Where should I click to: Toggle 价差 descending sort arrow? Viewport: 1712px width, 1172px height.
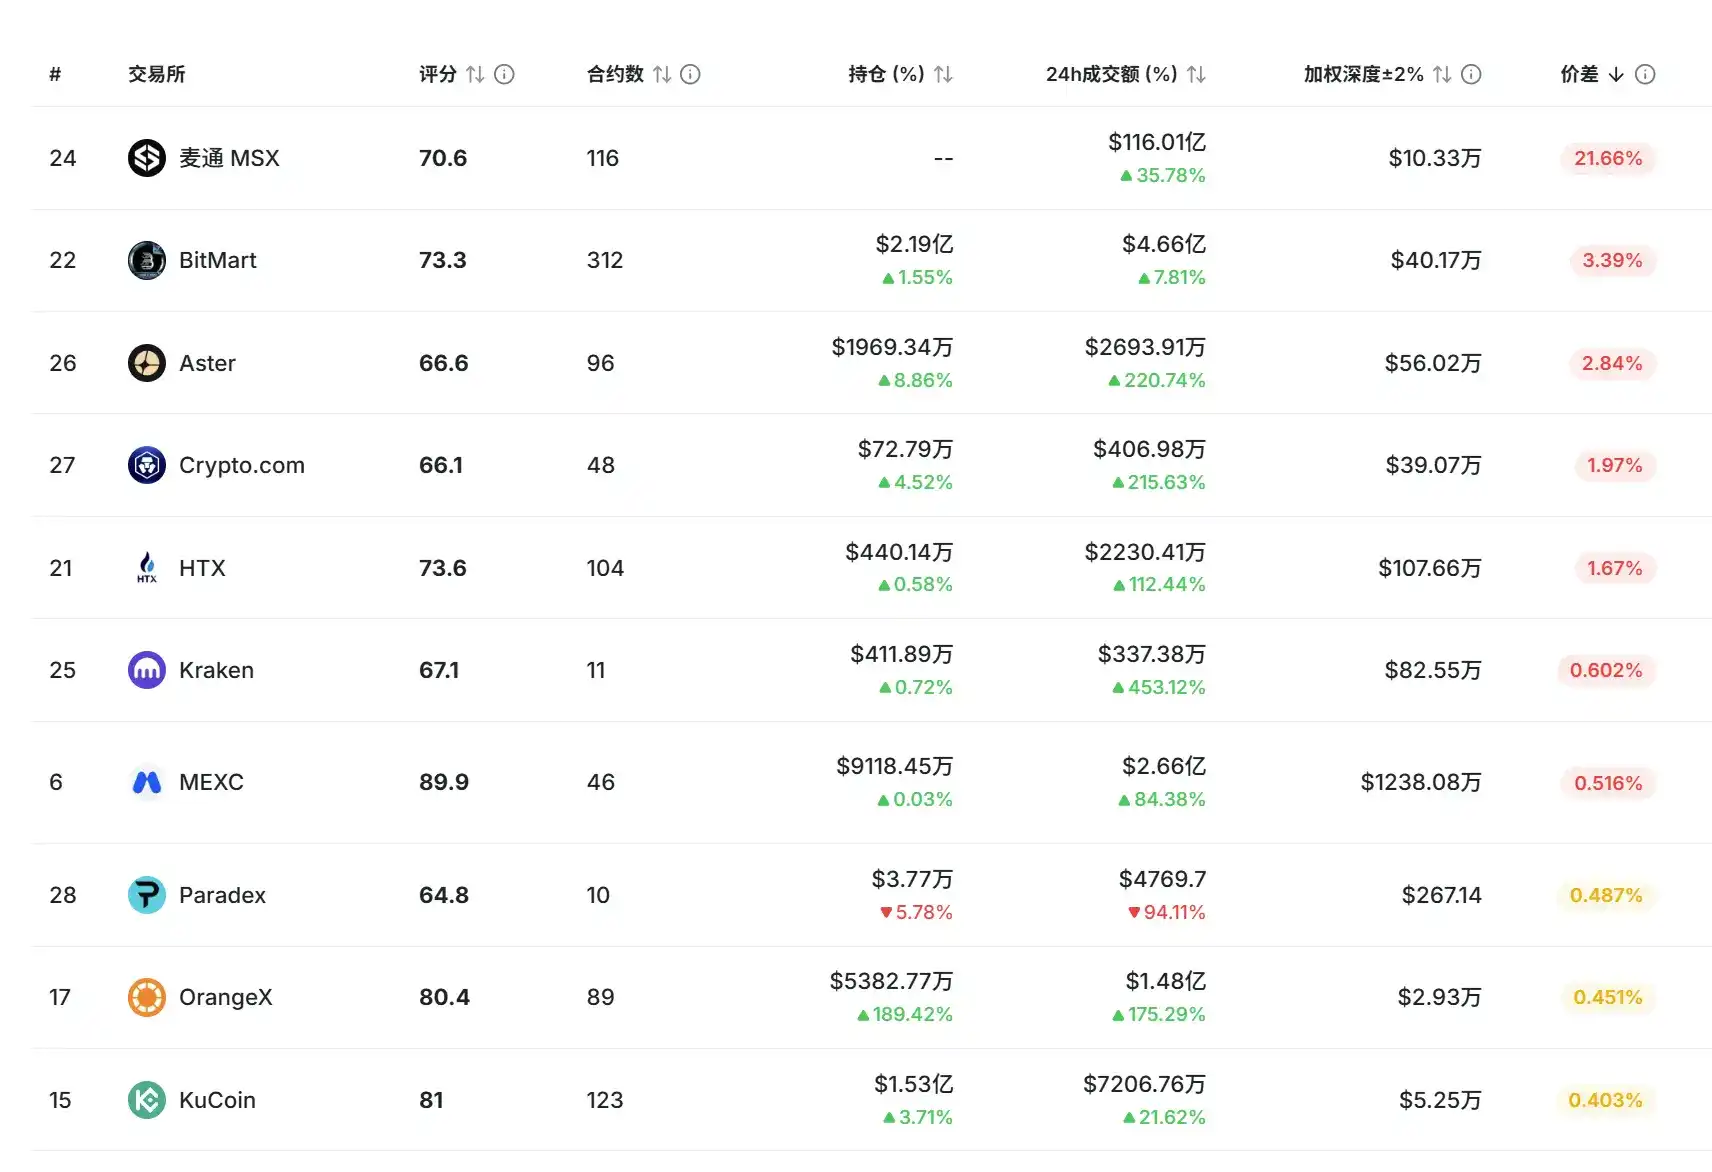(x=1616, y=74)
